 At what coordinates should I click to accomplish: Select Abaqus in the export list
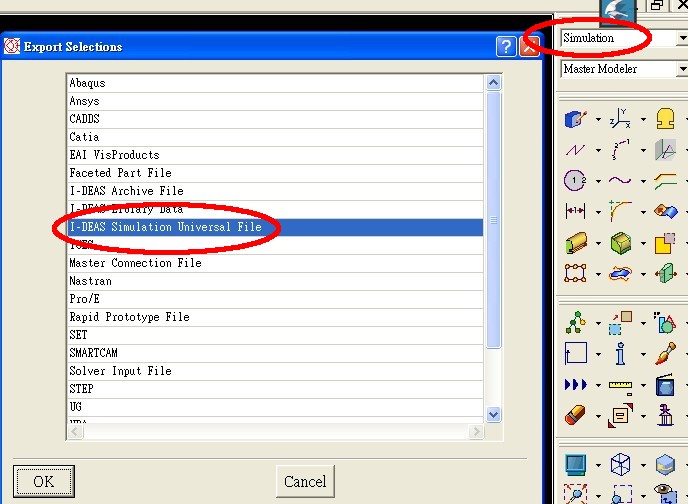(x=275, y=83)
